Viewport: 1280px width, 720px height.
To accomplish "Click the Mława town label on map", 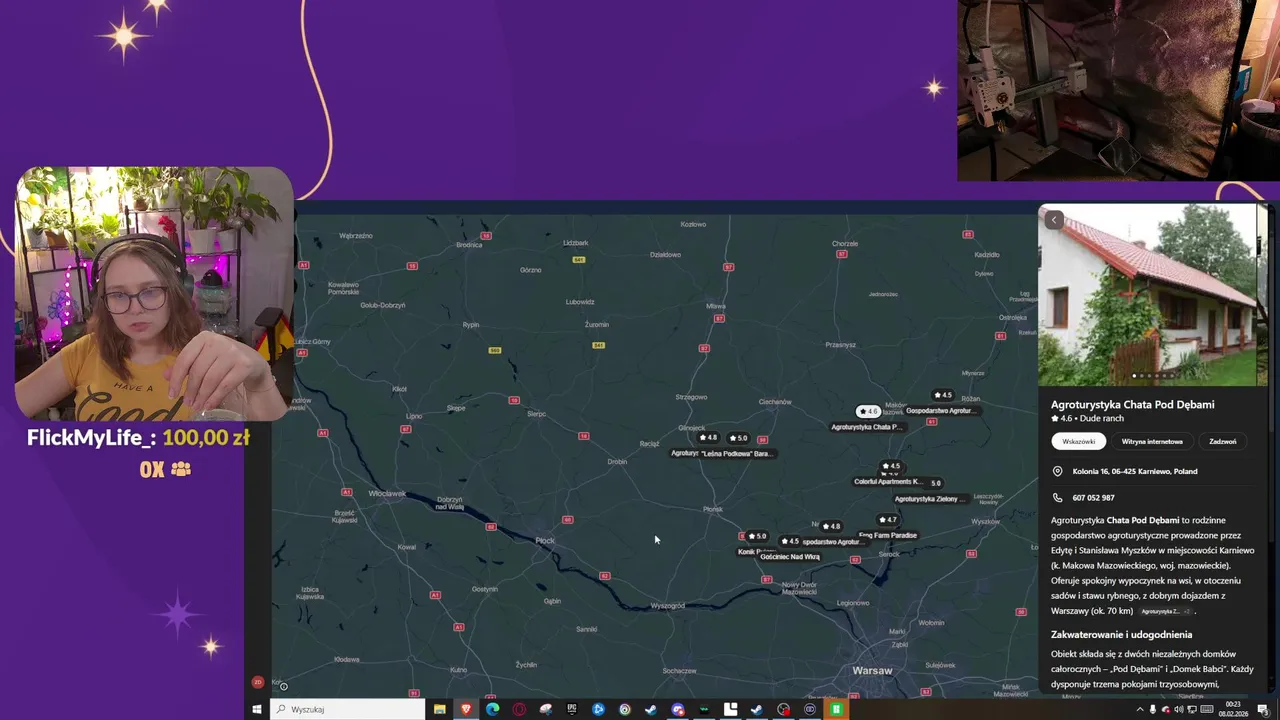I will click(x=716, y=306).
